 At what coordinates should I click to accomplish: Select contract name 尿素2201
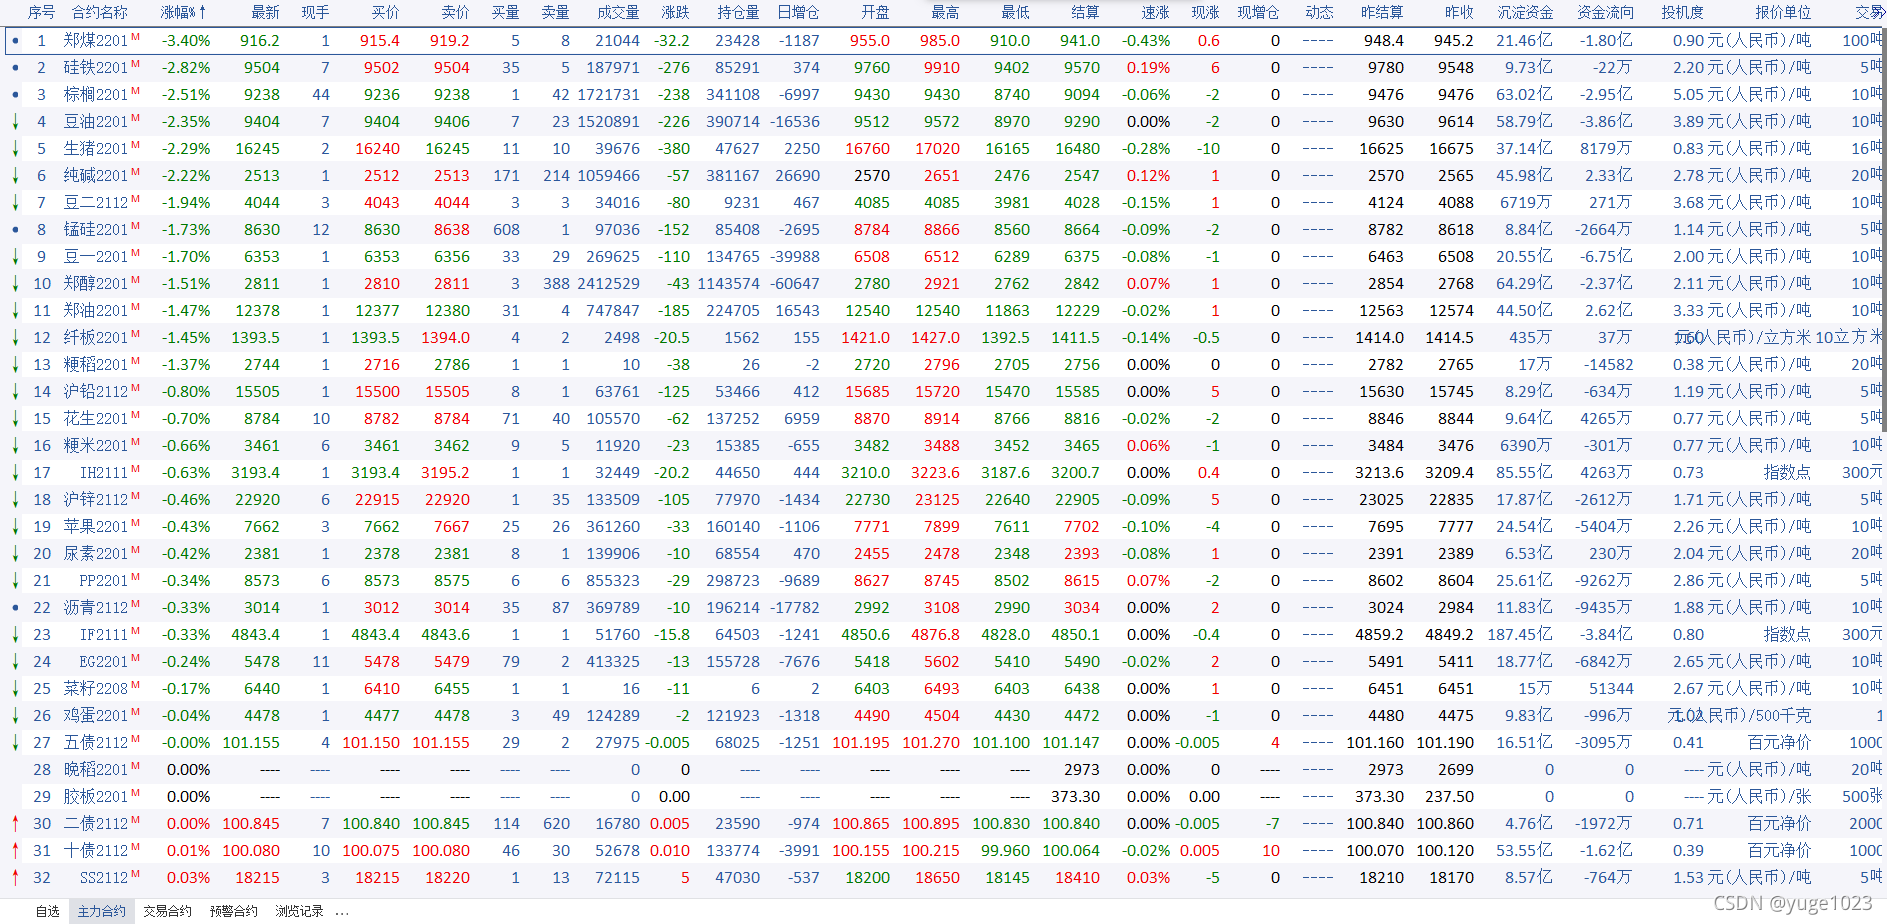coord(96,554)
